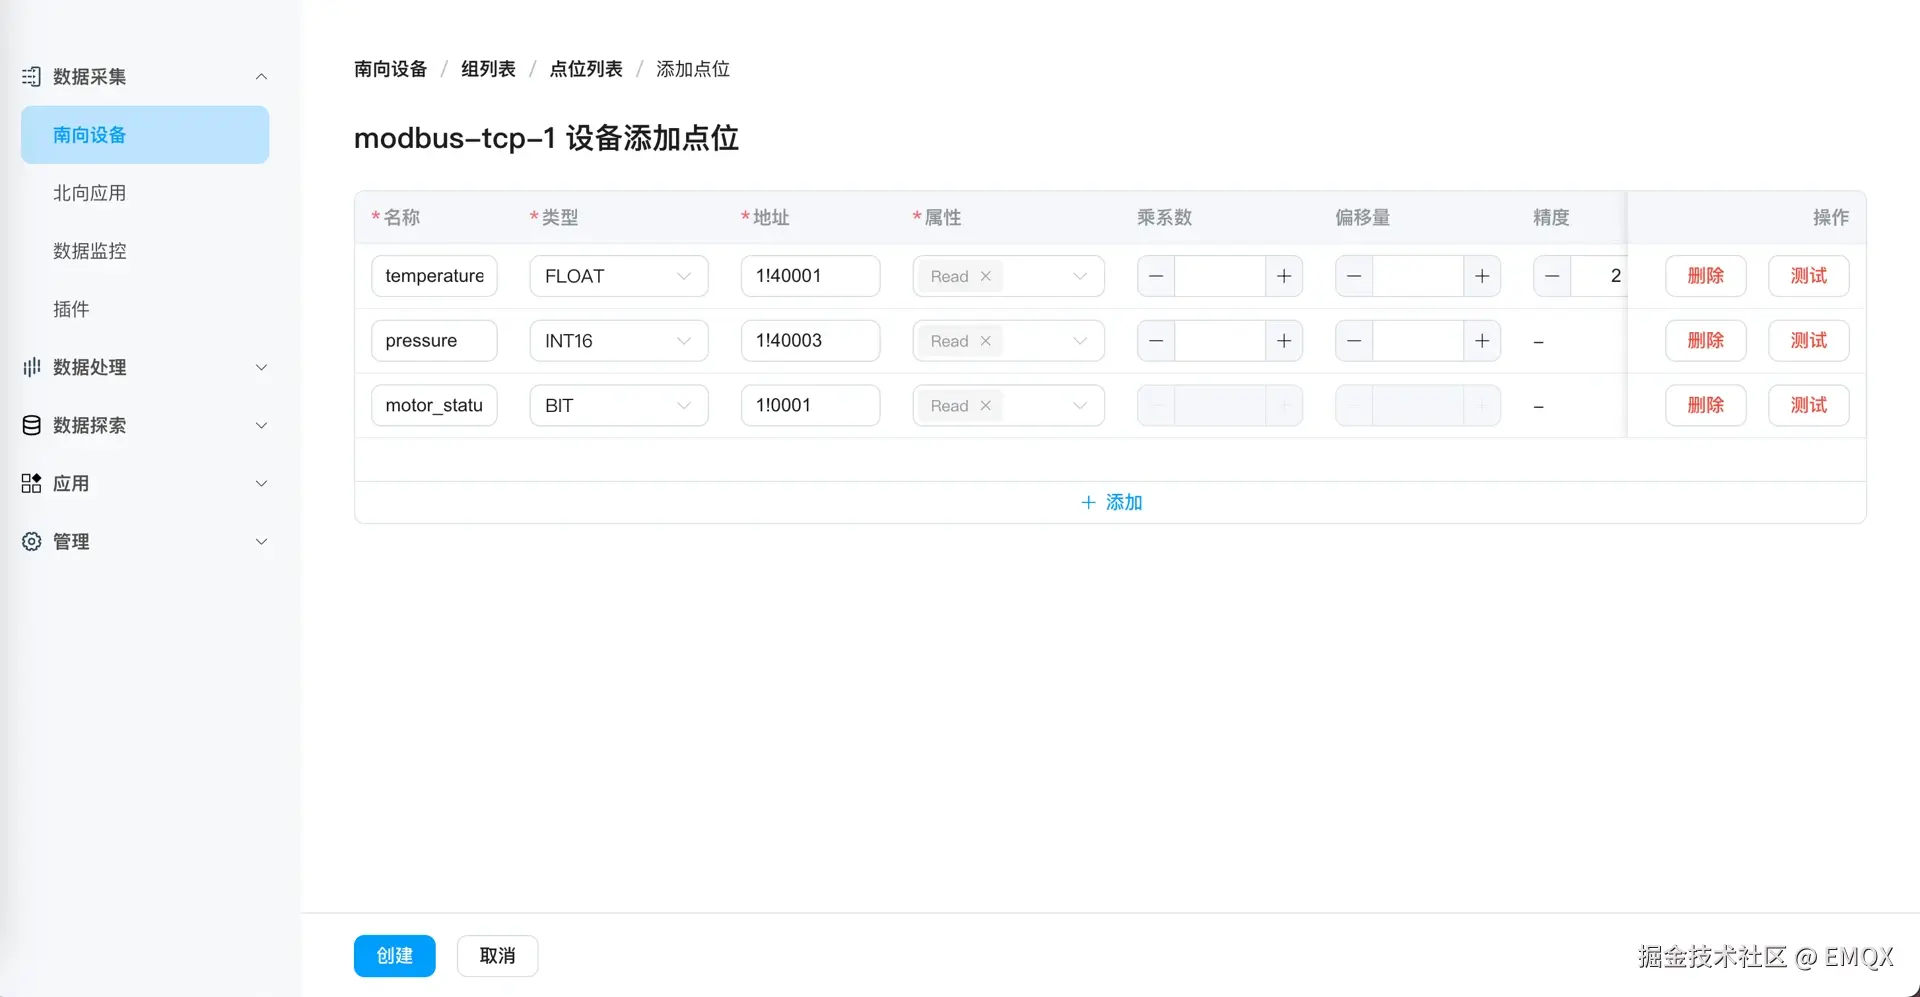Open 属性 dropdown arrow in motor_statu row
Viewport: 1920px width, 997px height.
1080,405
